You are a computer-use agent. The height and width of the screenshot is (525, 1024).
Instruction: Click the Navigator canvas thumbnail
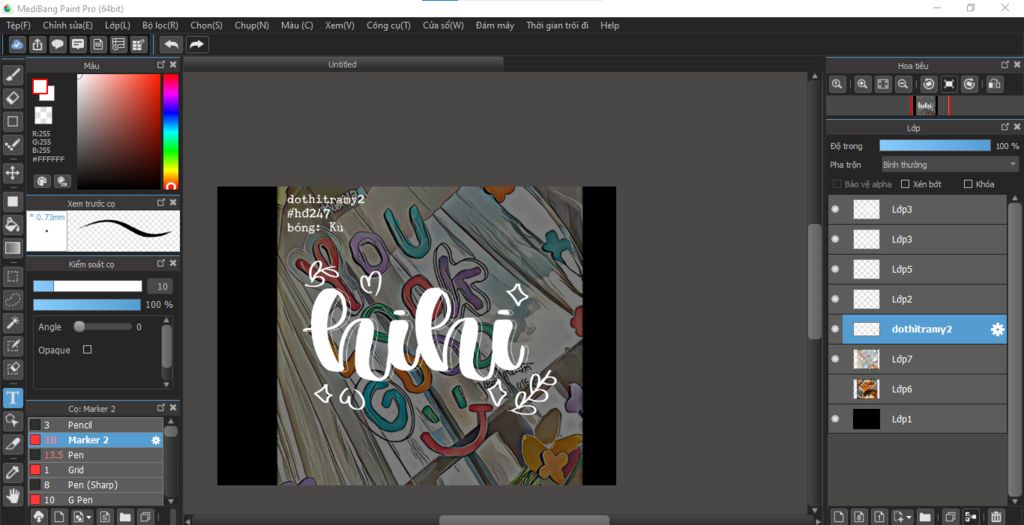tap(926, 106)
